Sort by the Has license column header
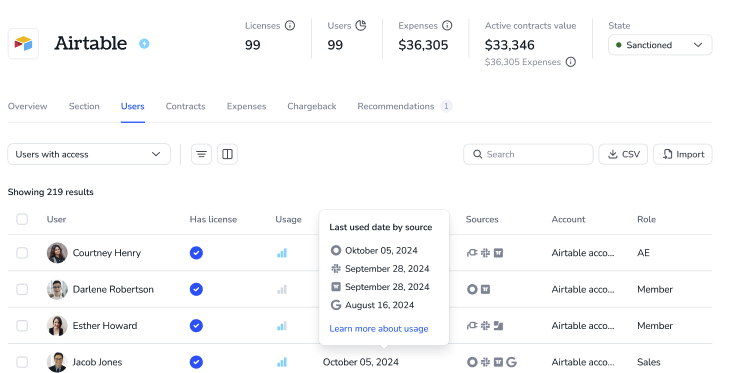750x373 pixels. click(213, 219)
